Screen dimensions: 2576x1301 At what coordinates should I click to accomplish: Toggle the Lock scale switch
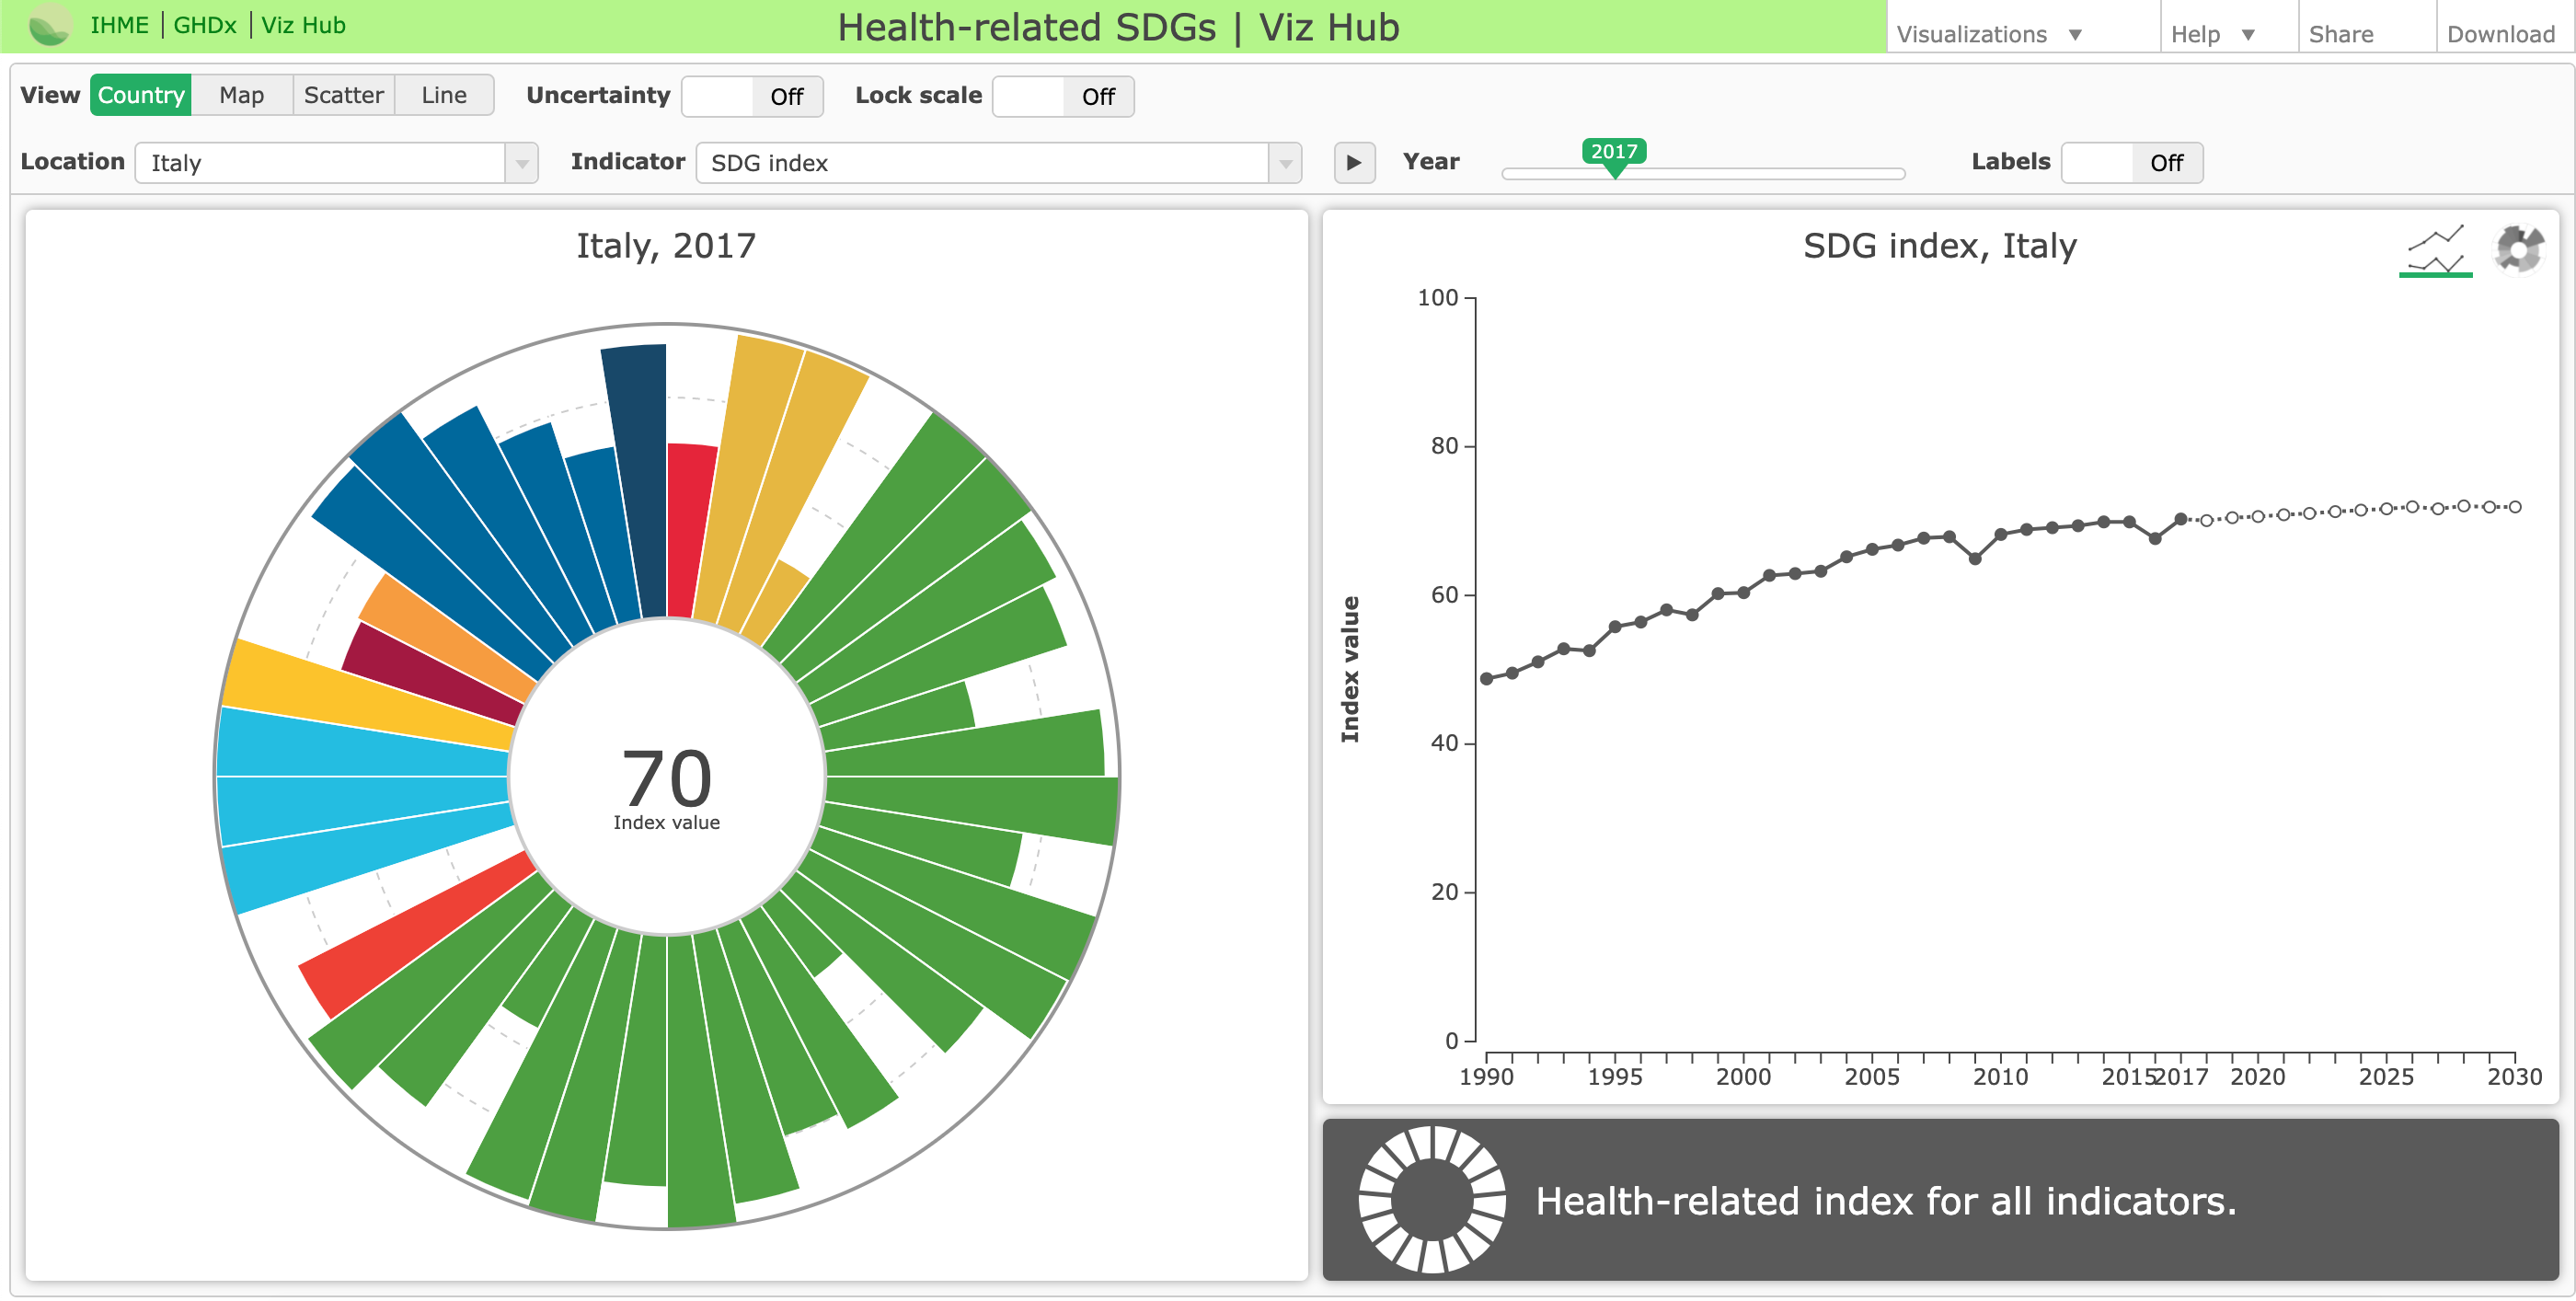click(1063, 97)
